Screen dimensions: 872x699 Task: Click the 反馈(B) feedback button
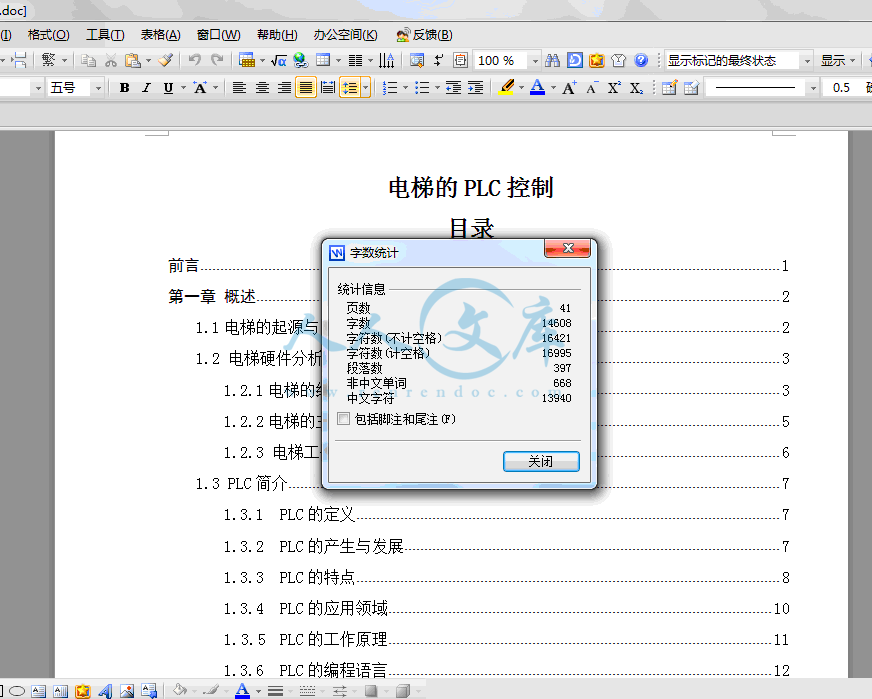click(x=424, y=34)
